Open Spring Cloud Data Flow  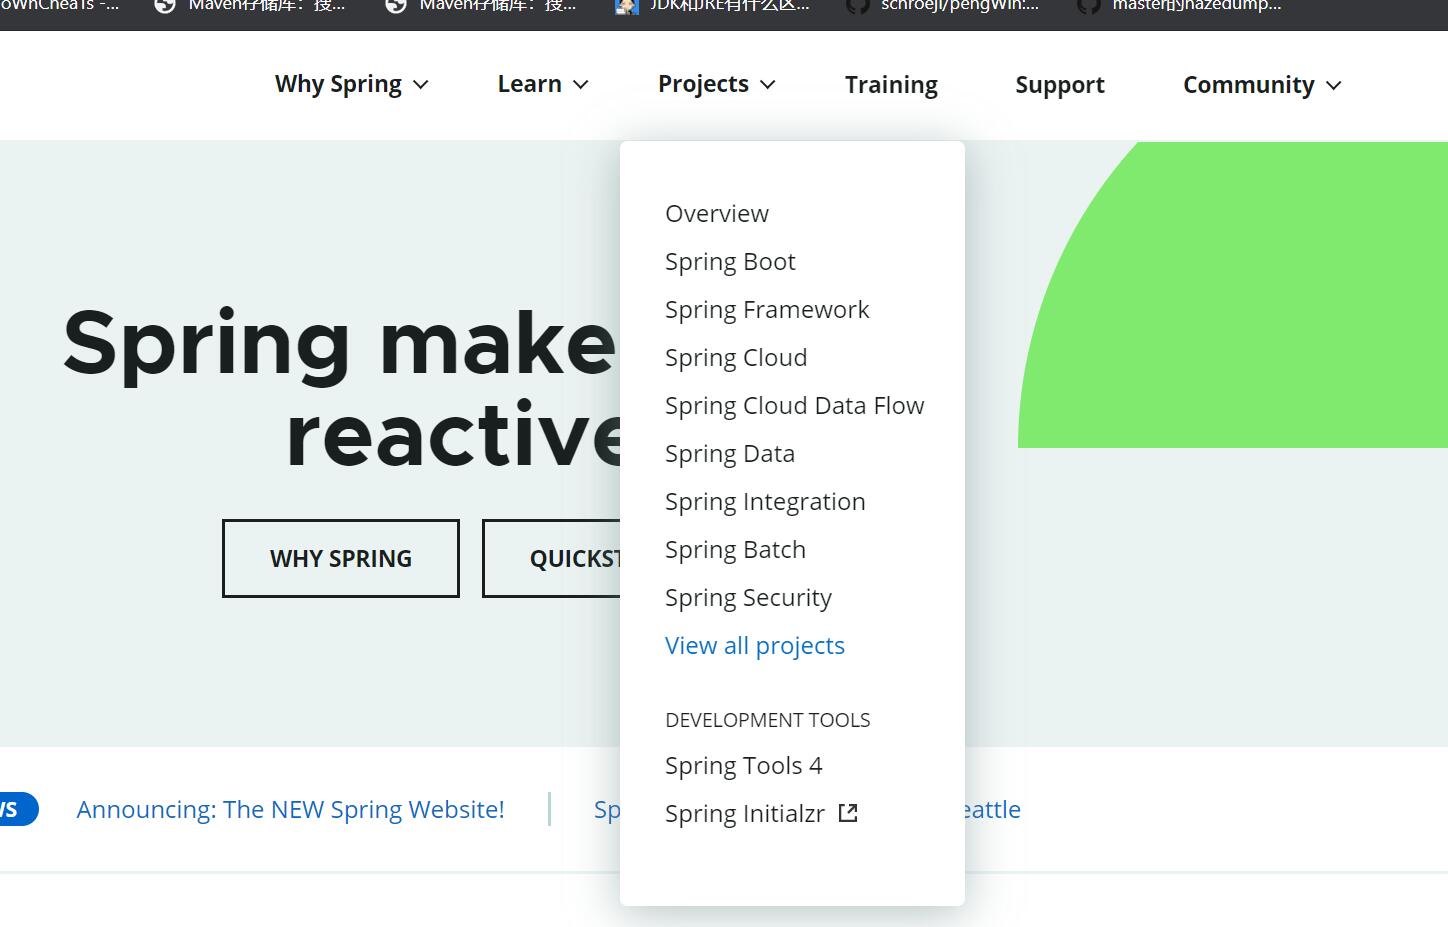[795, 406]
